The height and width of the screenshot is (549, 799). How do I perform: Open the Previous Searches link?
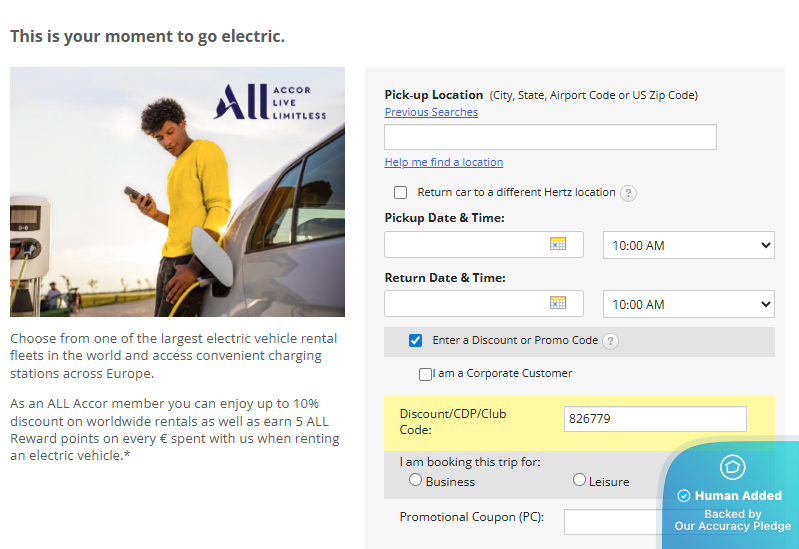(x=431, y=112)
